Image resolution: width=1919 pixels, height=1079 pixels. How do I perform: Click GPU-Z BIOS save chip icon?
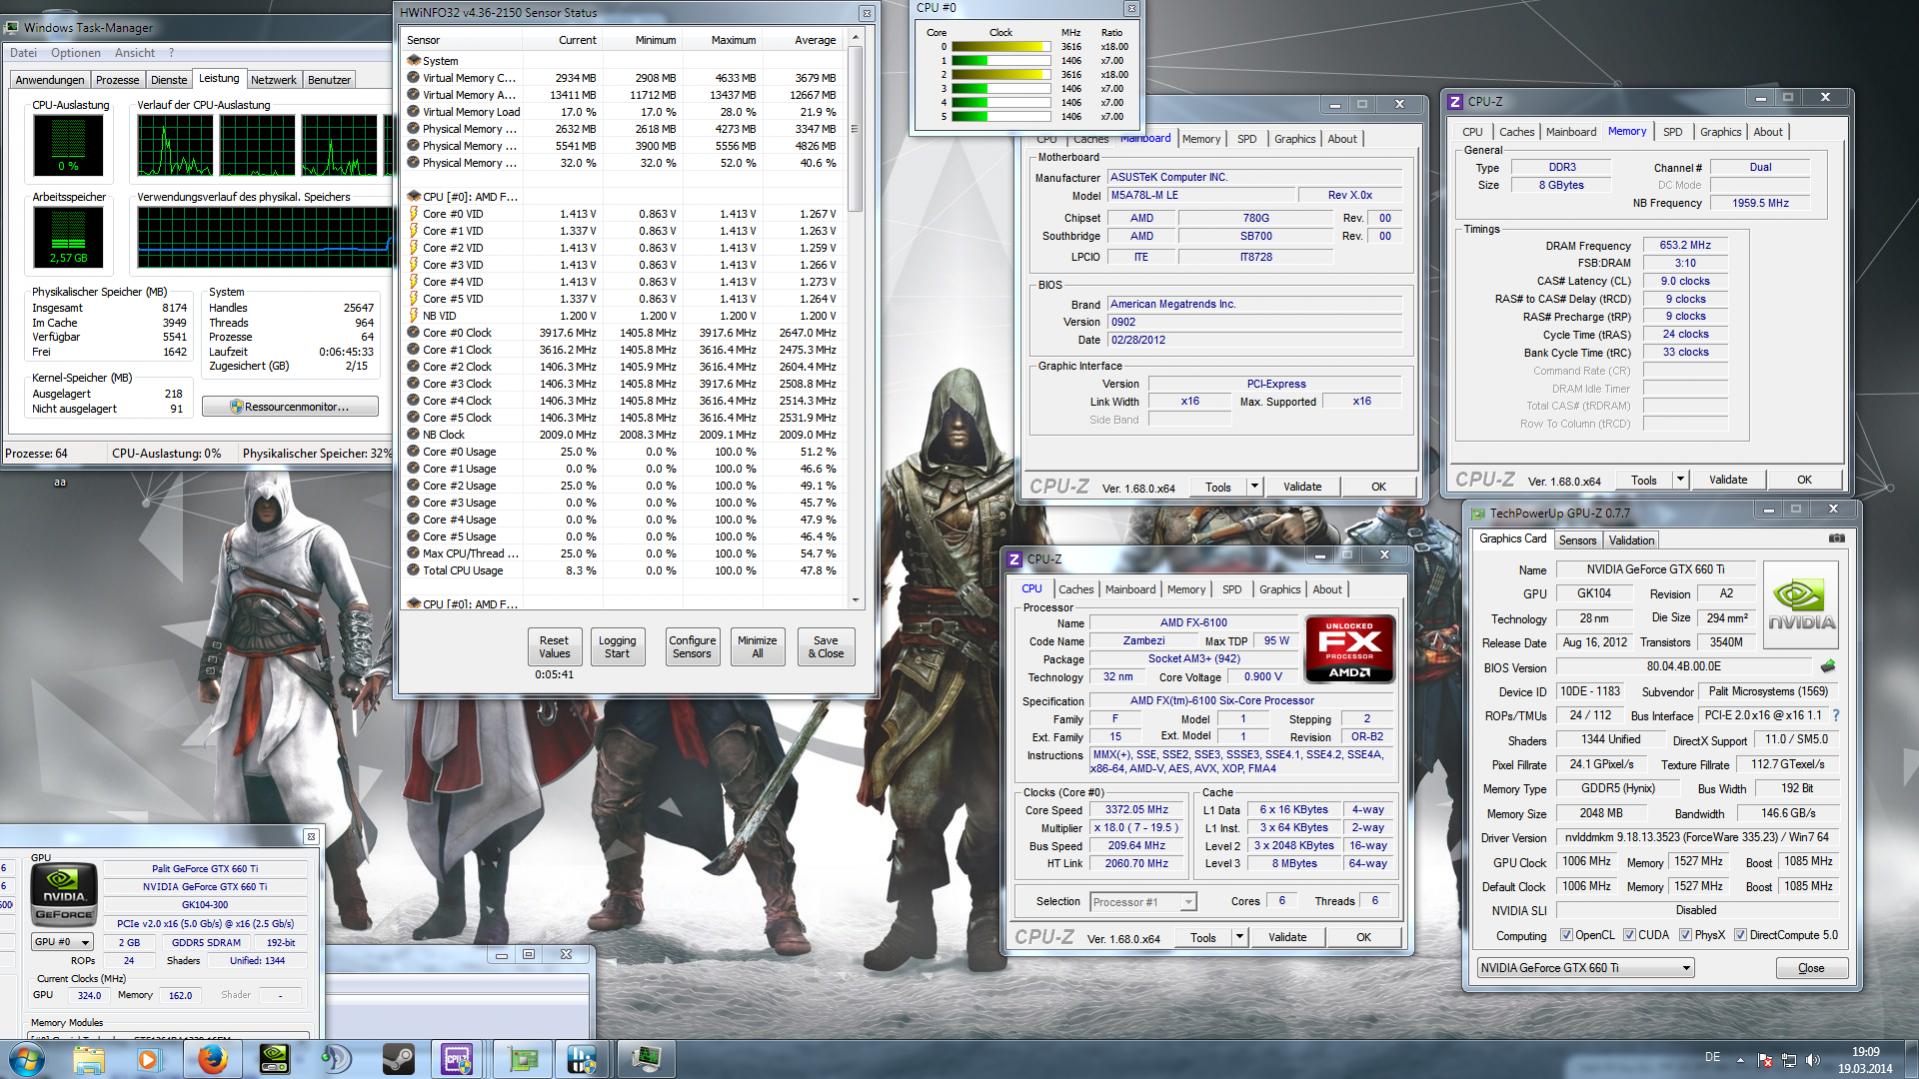(x=1828, y=666)
